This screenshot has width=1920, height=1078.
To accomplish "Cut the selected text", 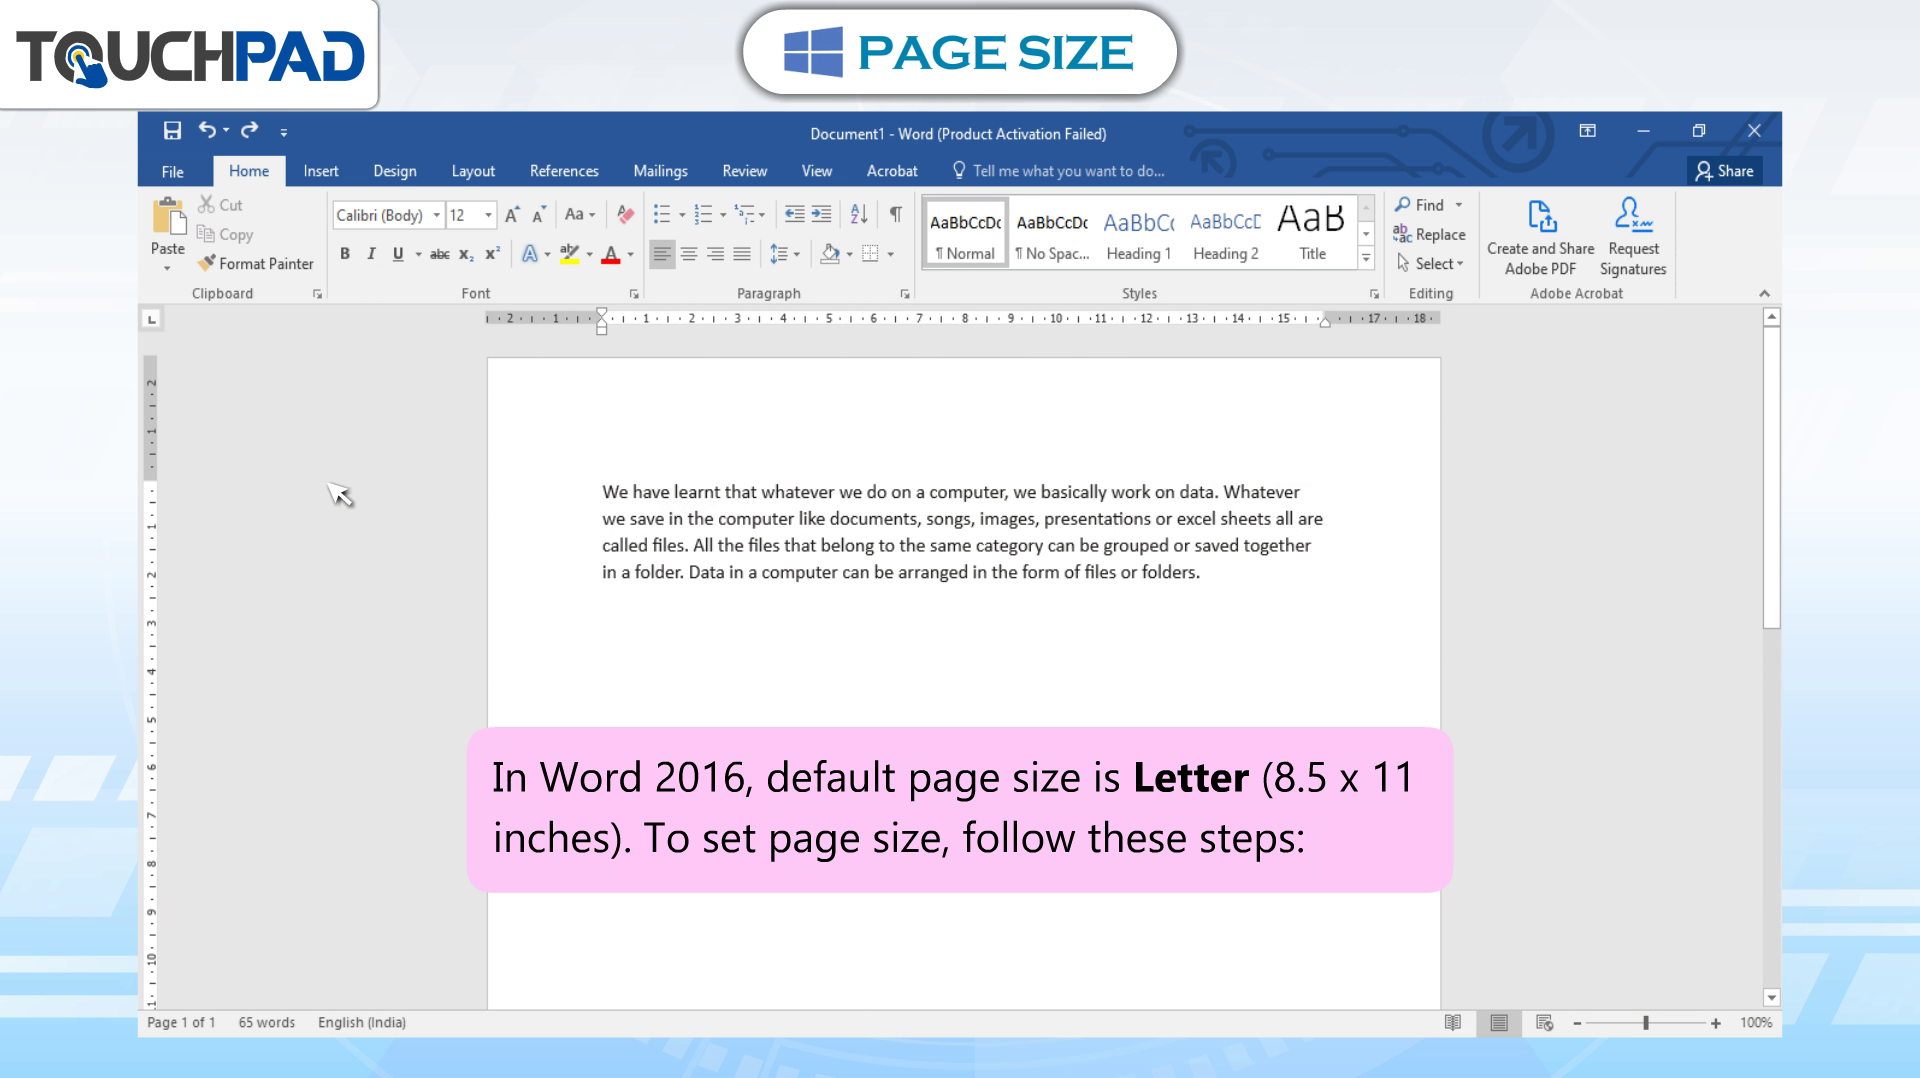I will coord(220,205).
